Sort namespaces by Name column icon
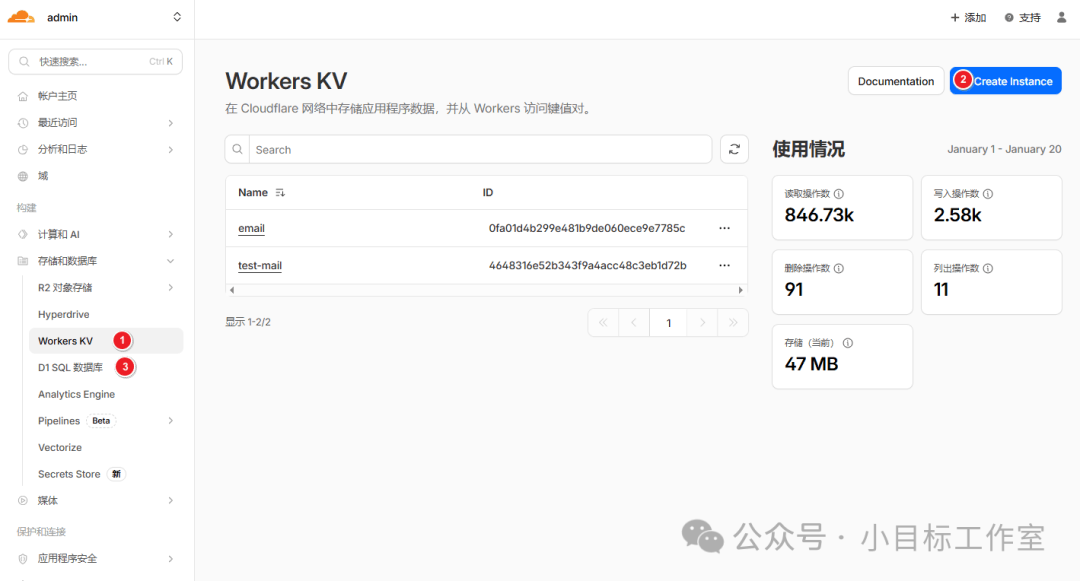This screenshot has height=581, width=1080. pyautogui.click(x=280, y=193)
